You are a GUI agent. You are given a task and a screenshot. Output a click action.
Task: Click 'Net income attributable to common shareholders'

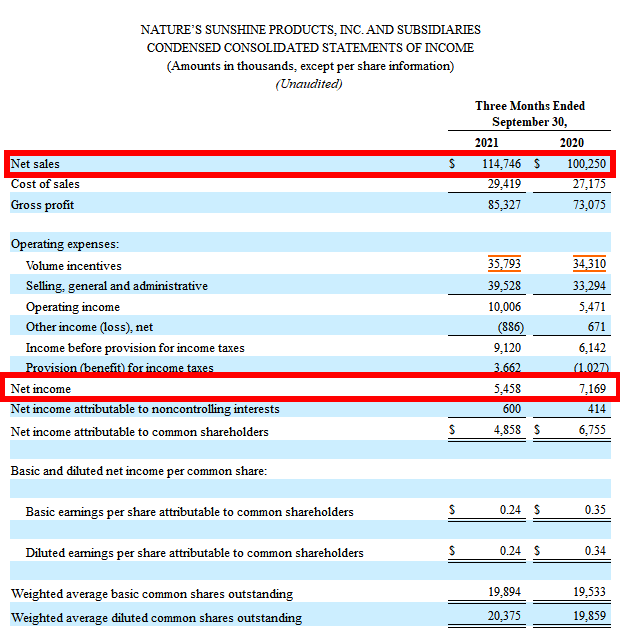click(x=139, y=432)
